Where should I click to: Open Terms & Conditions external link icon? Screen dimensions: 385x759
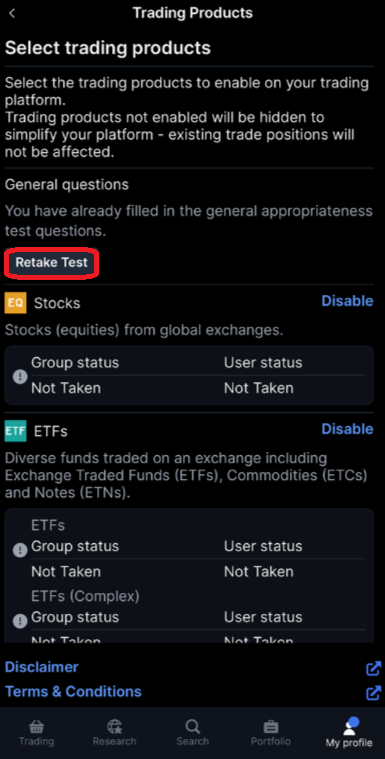[373, 693]
